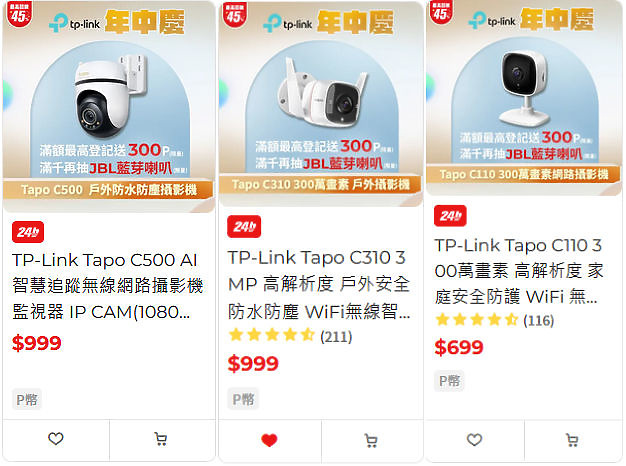This screenshot has height=466, width=626.
Task: Open Tapo C110 camera product image
Action: point(524,98)
